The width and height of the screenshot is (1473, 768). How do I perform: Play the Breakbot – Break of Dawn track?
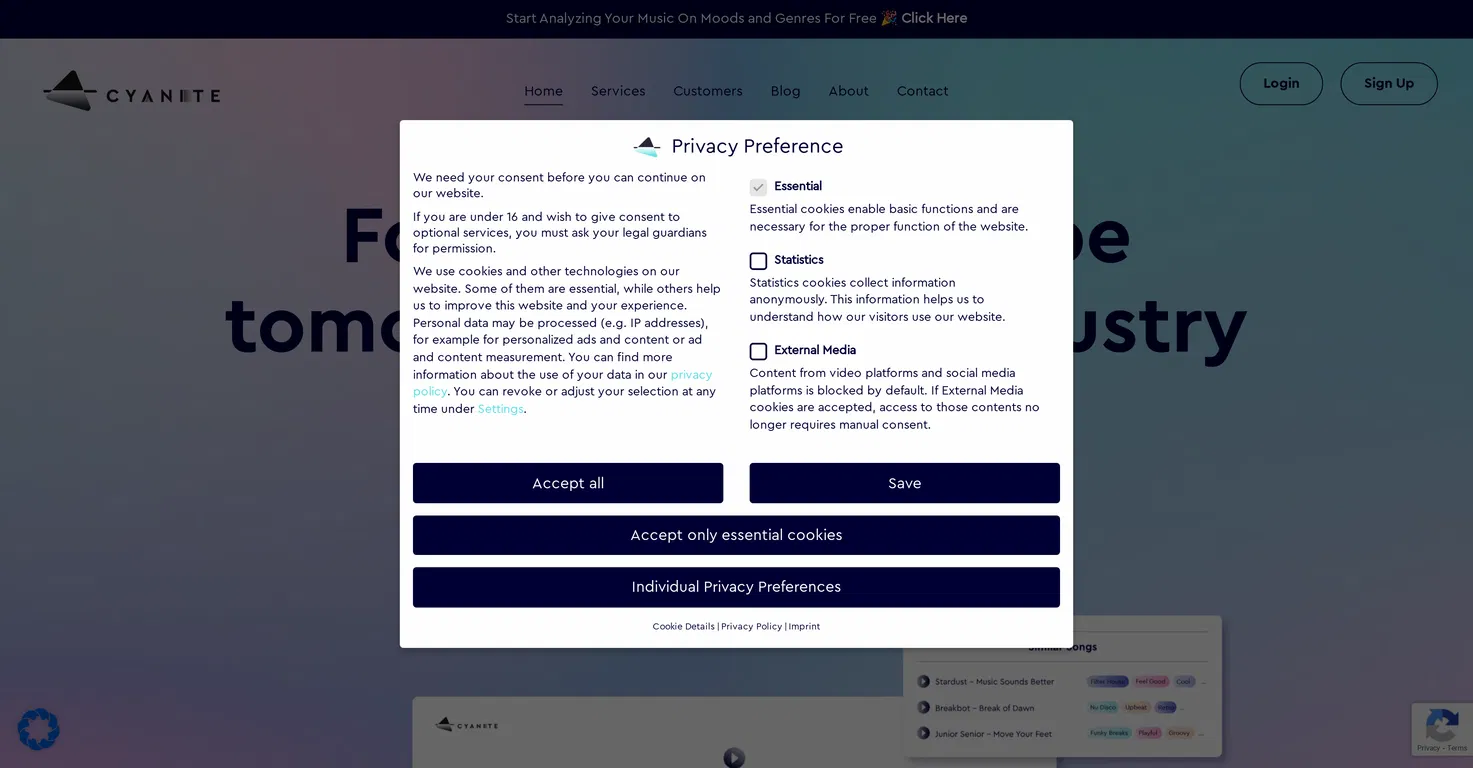pyautogui.click(x=924, y=708)
